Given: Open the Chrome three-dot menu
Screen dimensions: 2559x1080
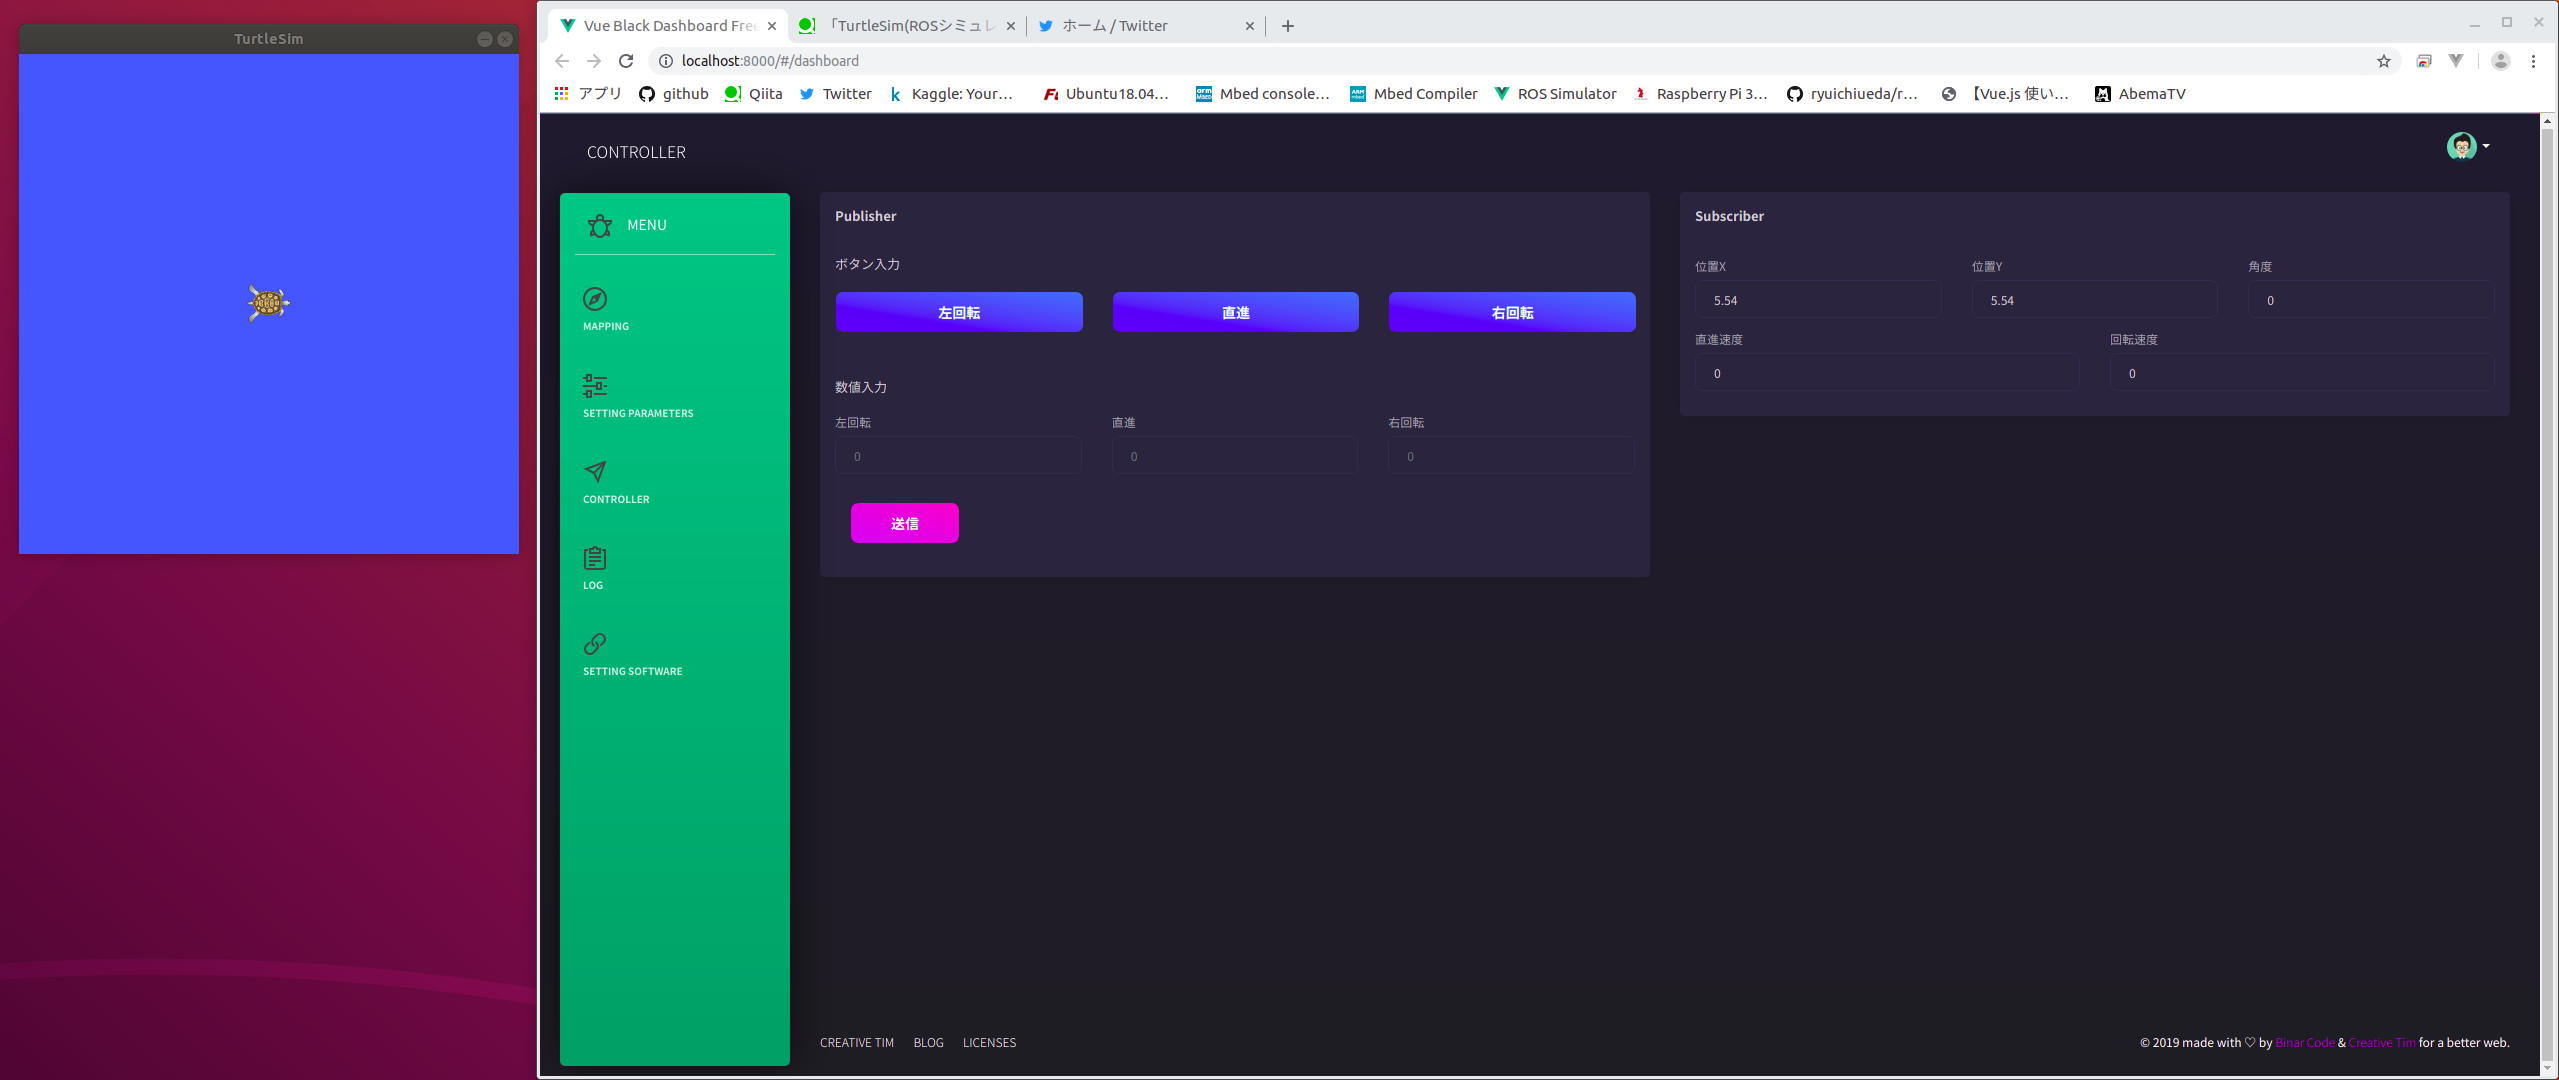Looking at the screenshot, I should 2534,61.
